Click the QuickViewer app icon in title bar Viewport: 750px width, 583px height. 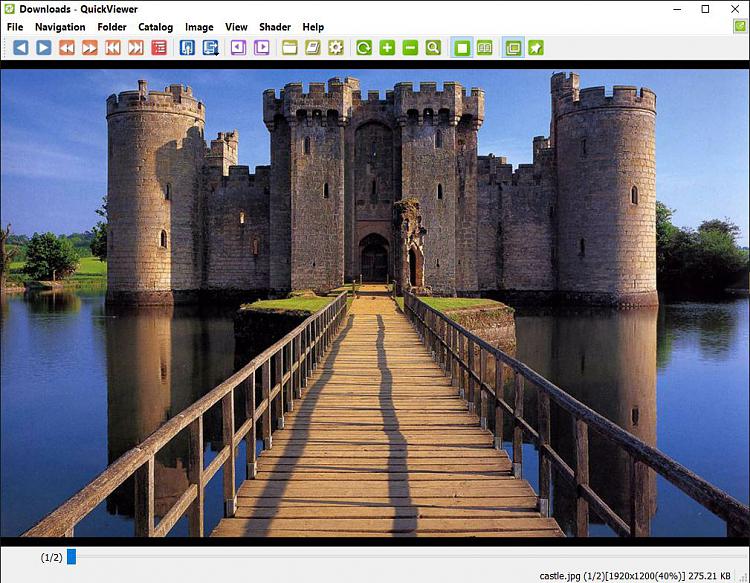(9, 9)
